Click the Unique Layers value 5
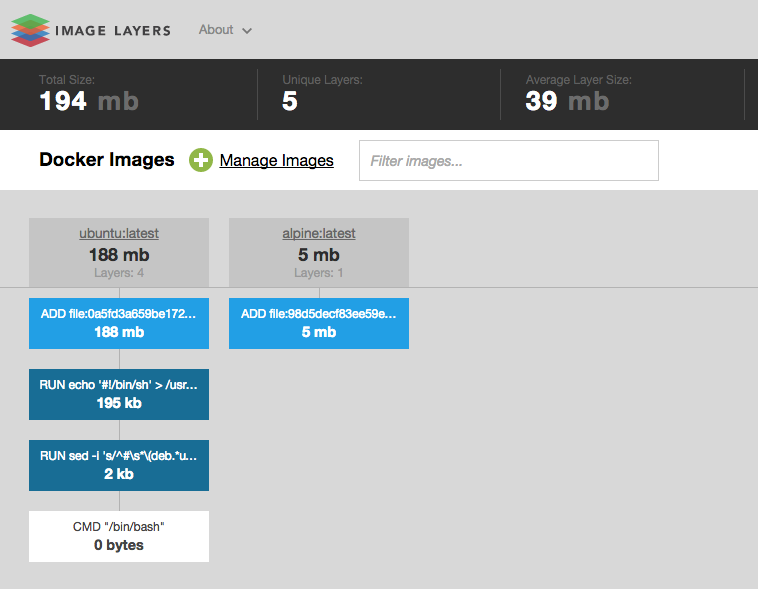 point(290,101)
